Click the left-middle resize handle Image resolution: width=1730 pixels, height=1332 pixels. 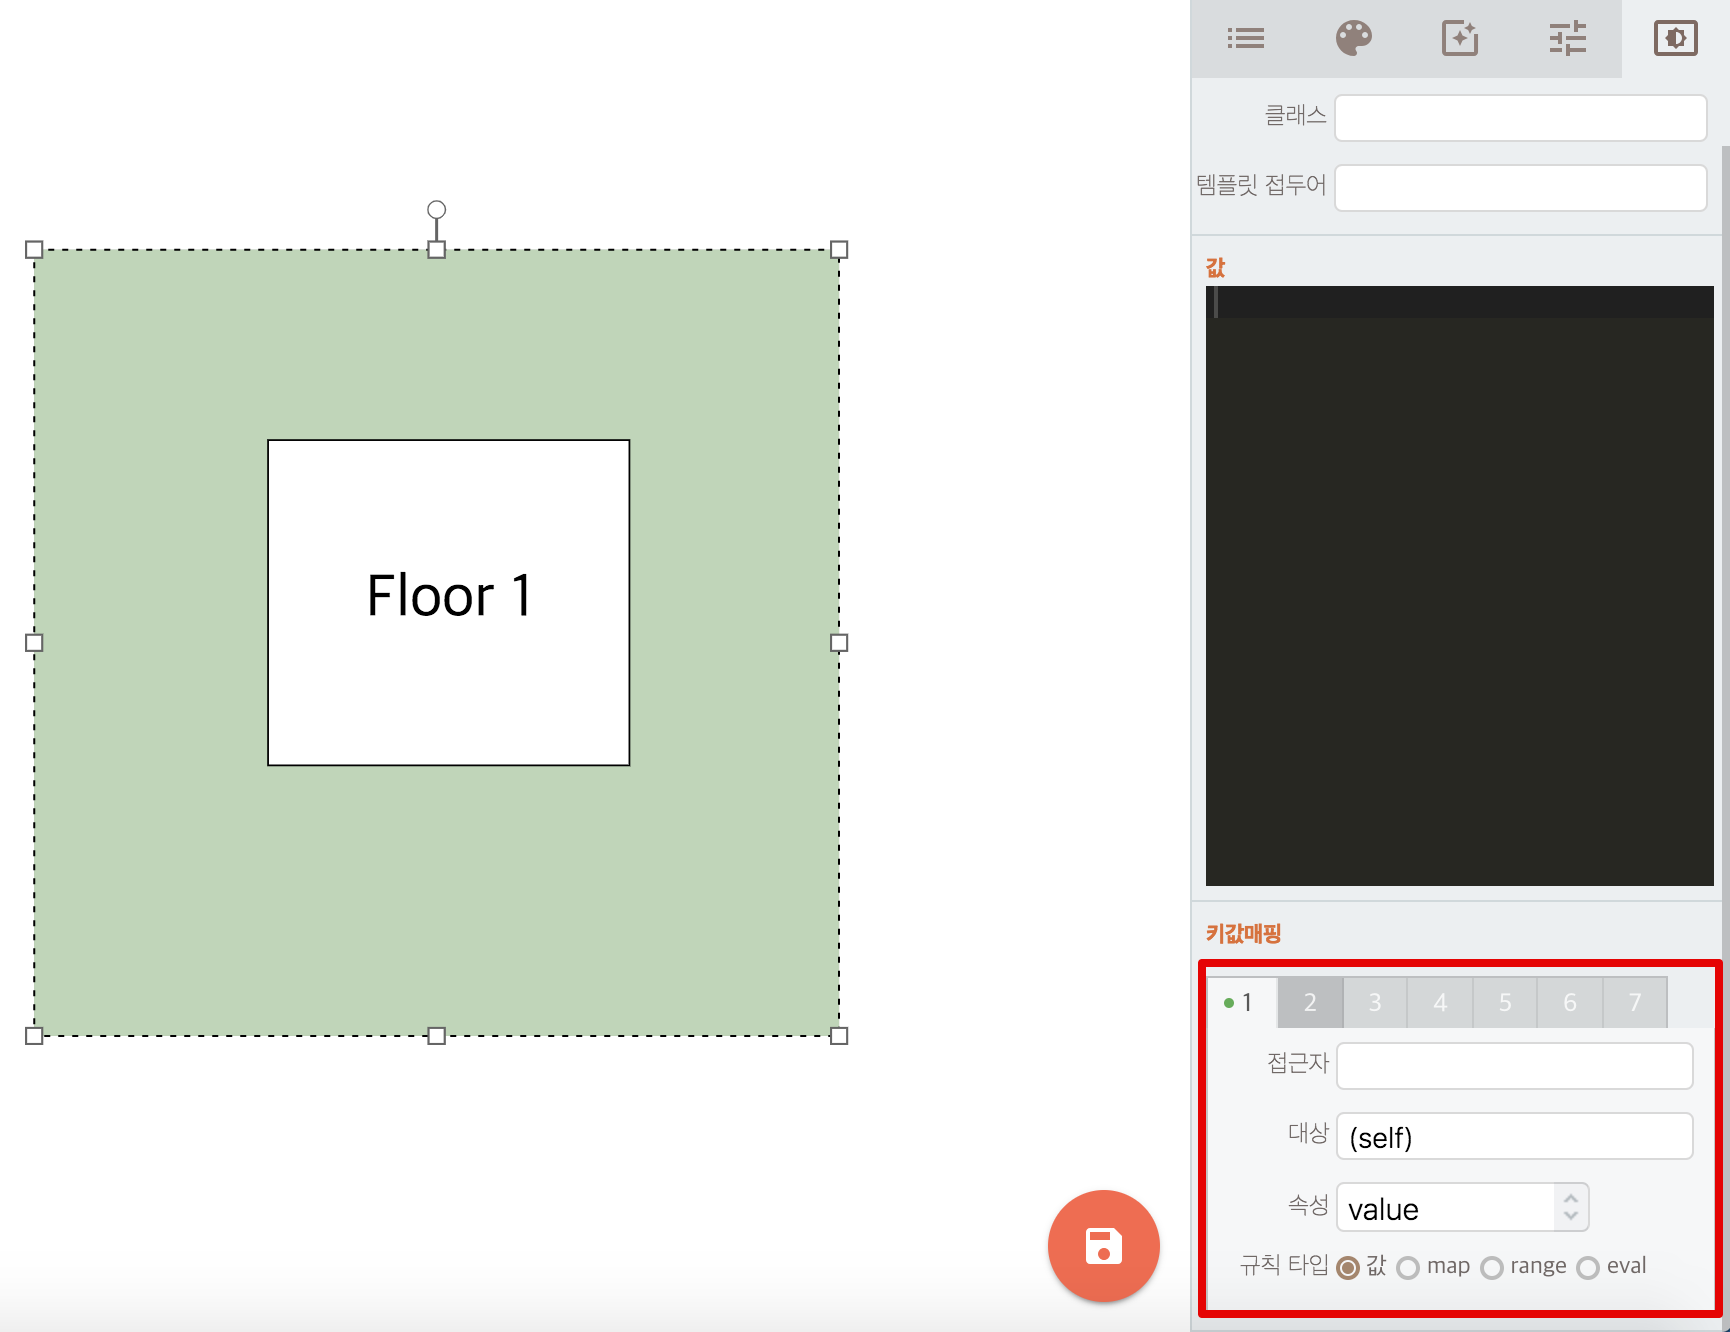point(34,643)
